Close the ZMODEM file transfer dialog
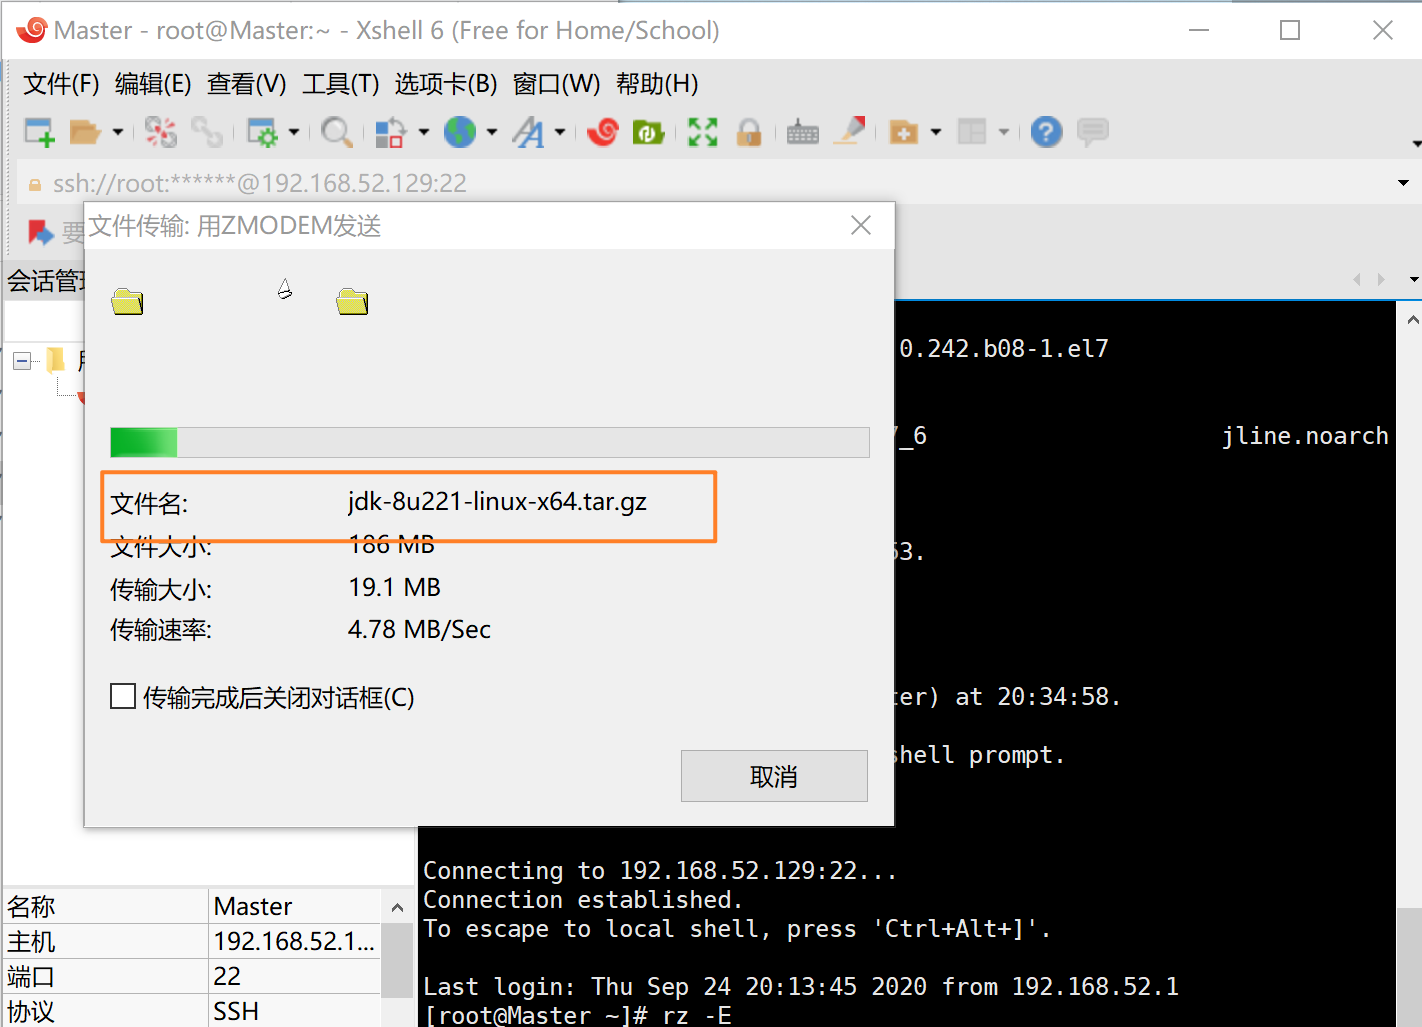Viewport: 1422px width, 1027px height. [x=861, y=226]
